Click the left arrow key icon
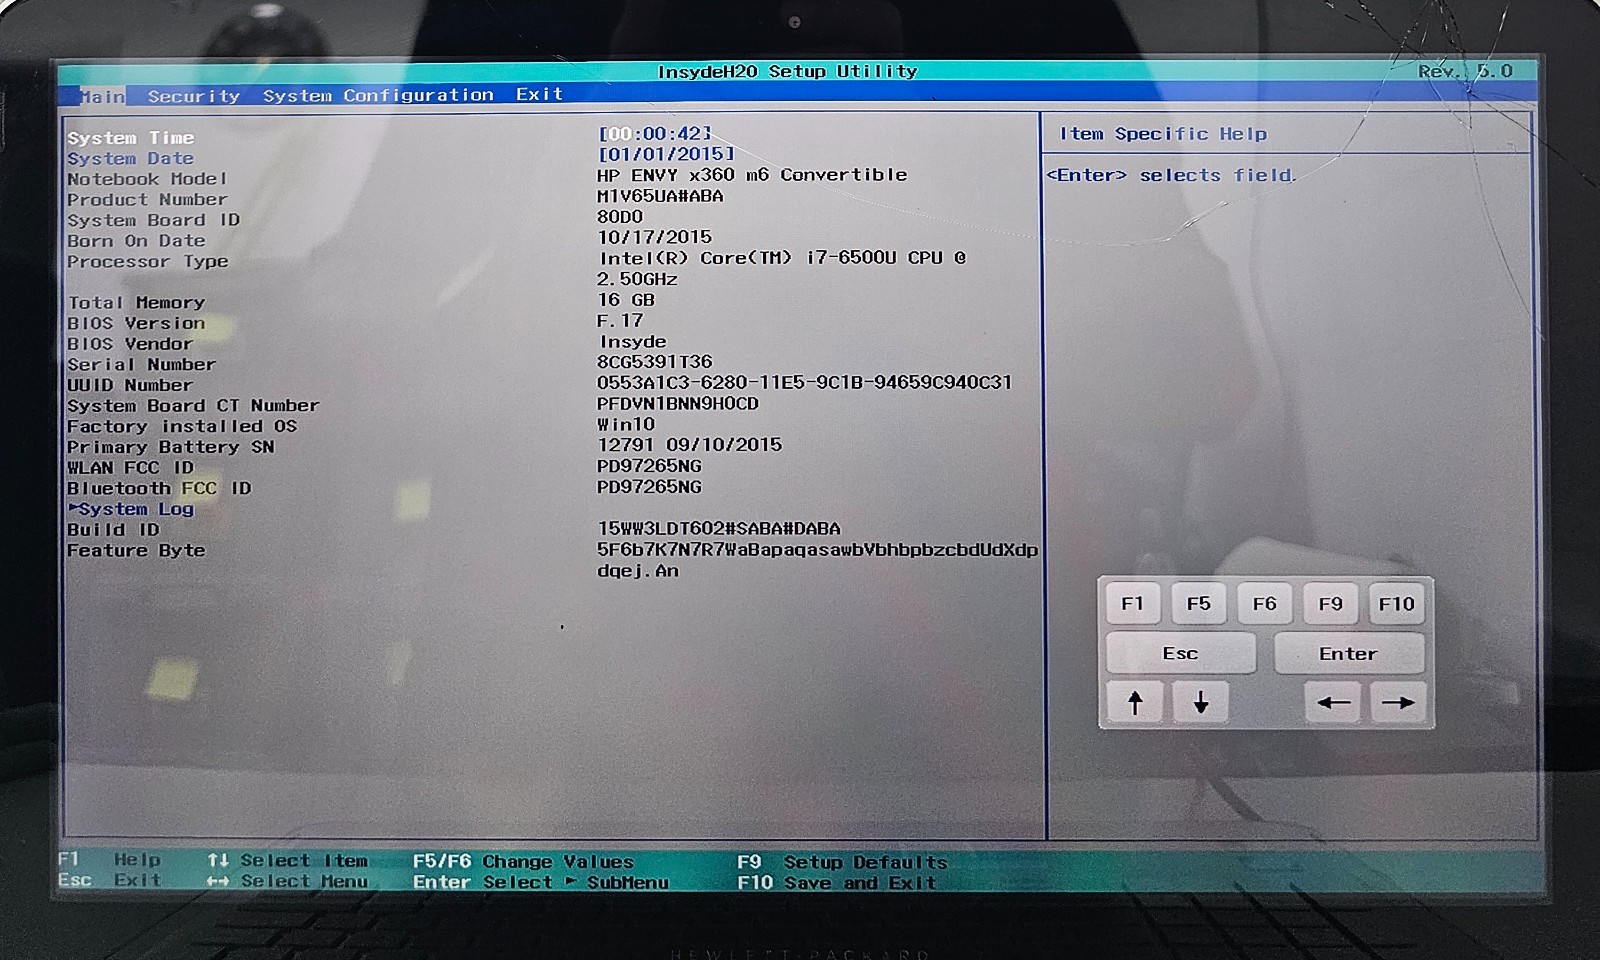This screenshot has width=1600, height=960. click(x=1333, y=702)
